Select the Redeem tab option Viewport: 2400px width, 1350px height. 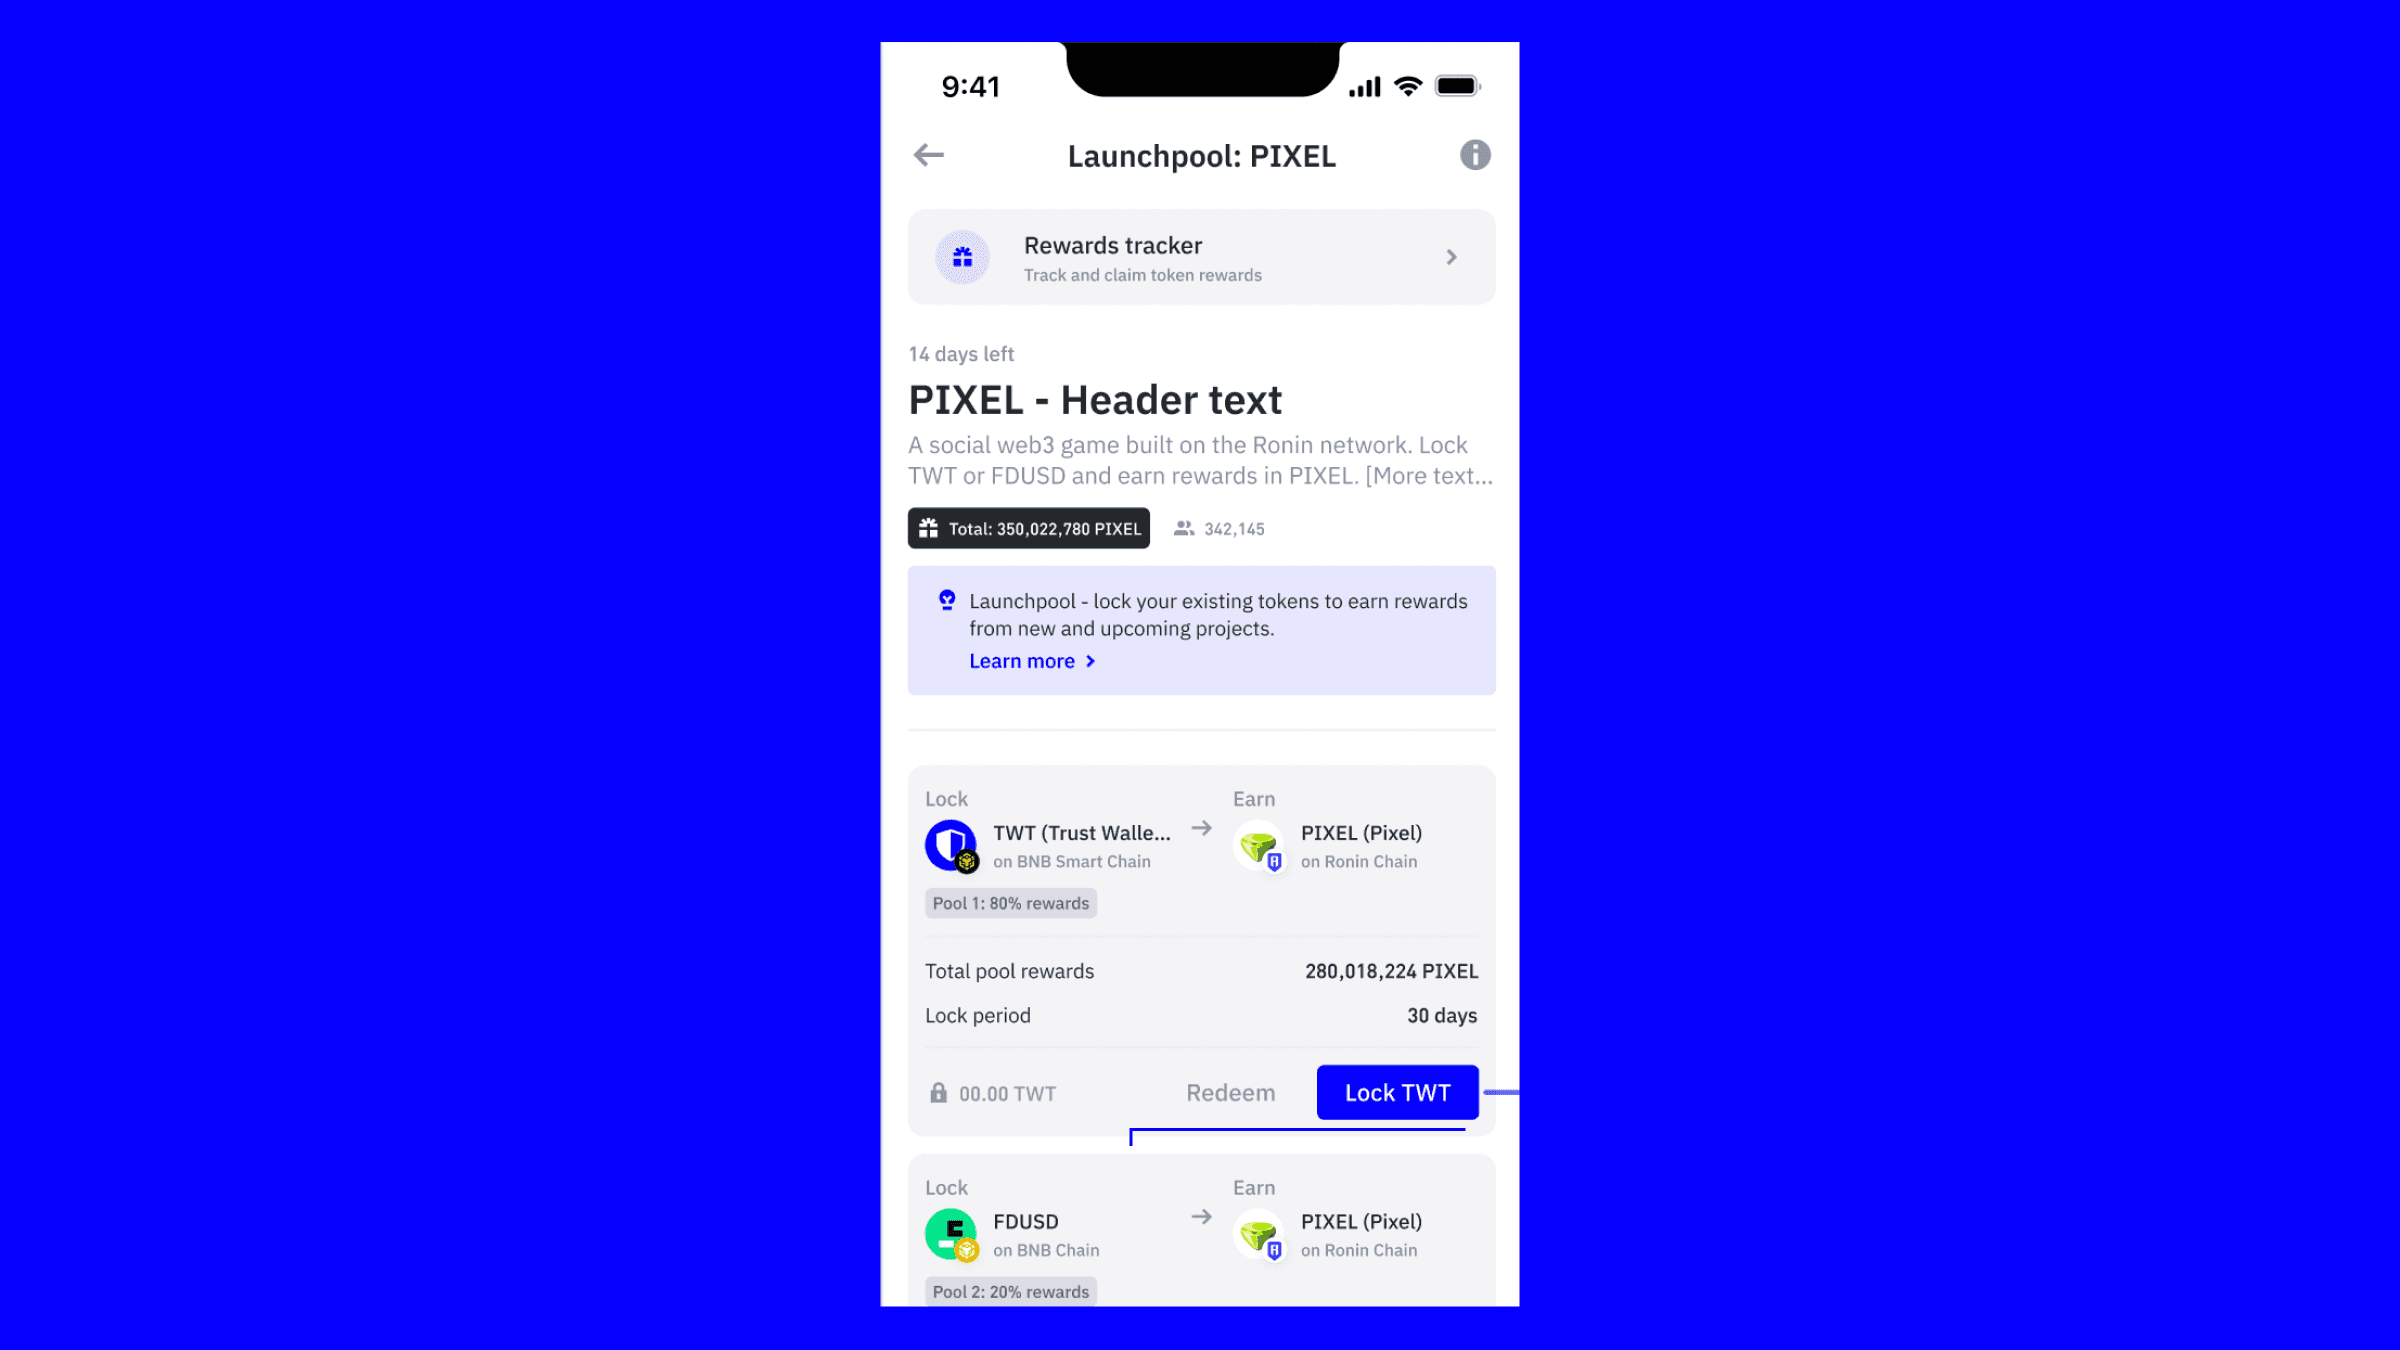1231,1091
